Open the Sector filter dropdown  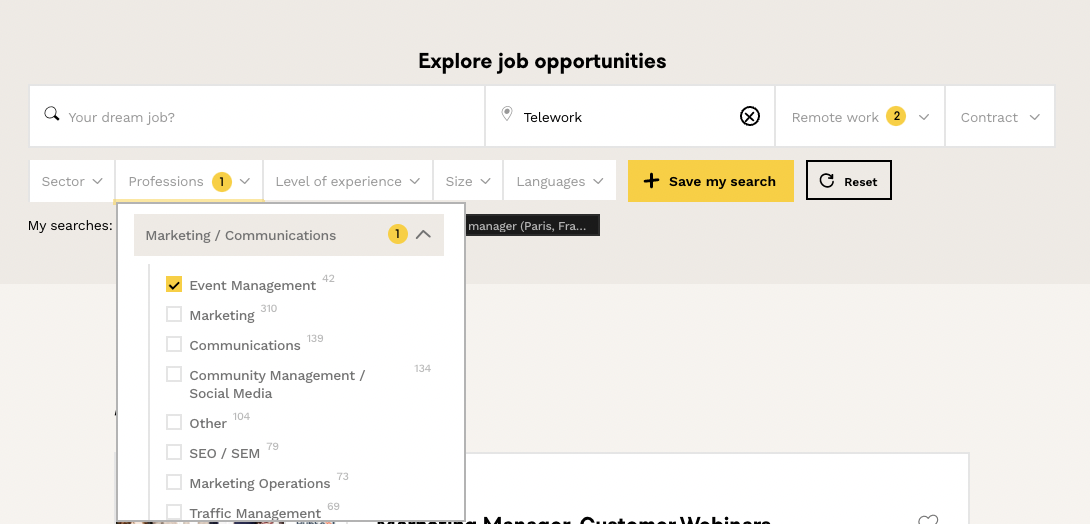click(x=72, y=181)
